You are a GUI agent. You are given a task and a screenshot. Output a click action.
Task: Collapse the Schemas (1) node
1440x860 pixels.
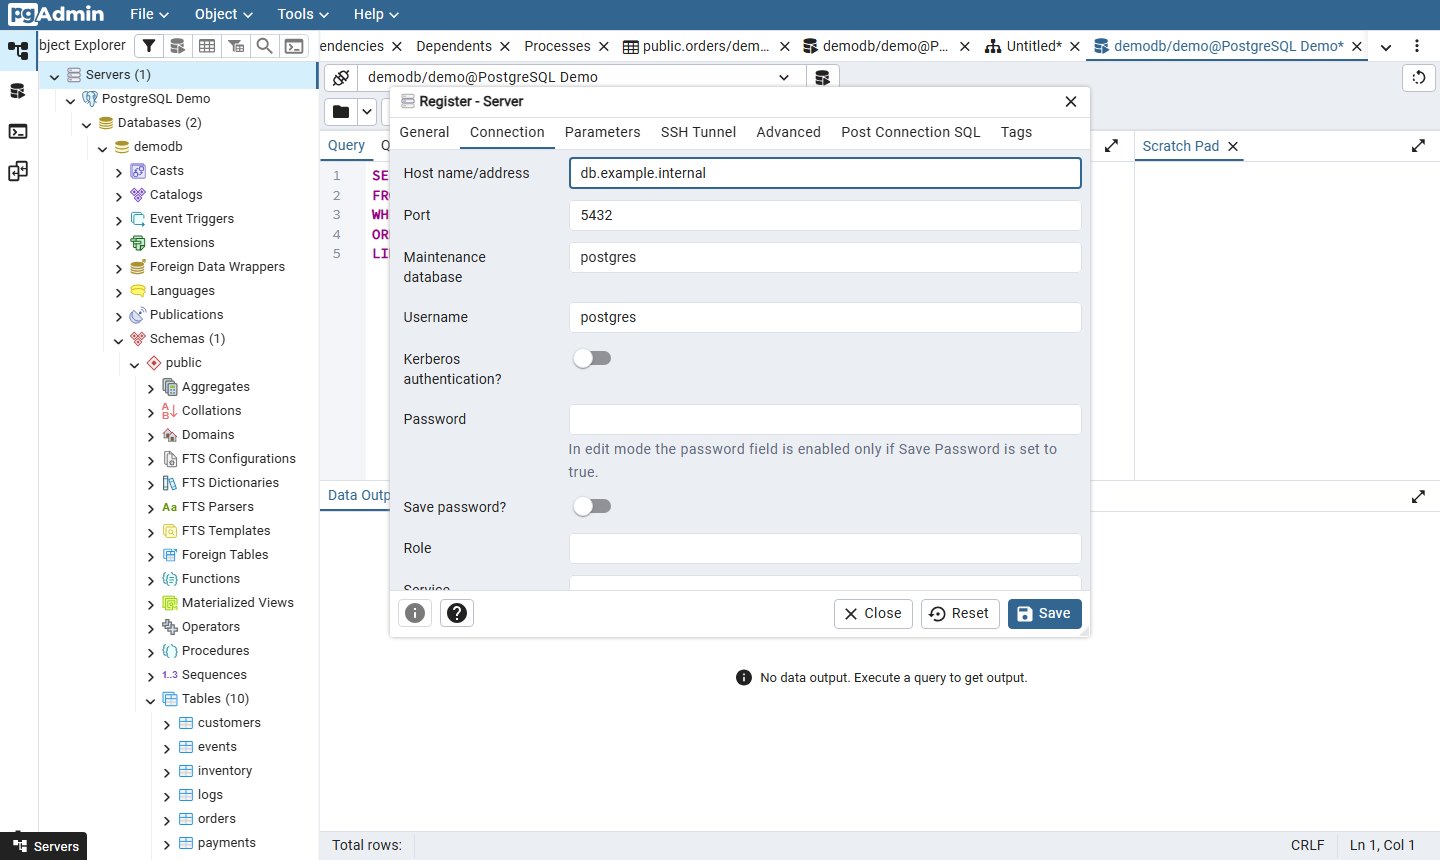119,340
